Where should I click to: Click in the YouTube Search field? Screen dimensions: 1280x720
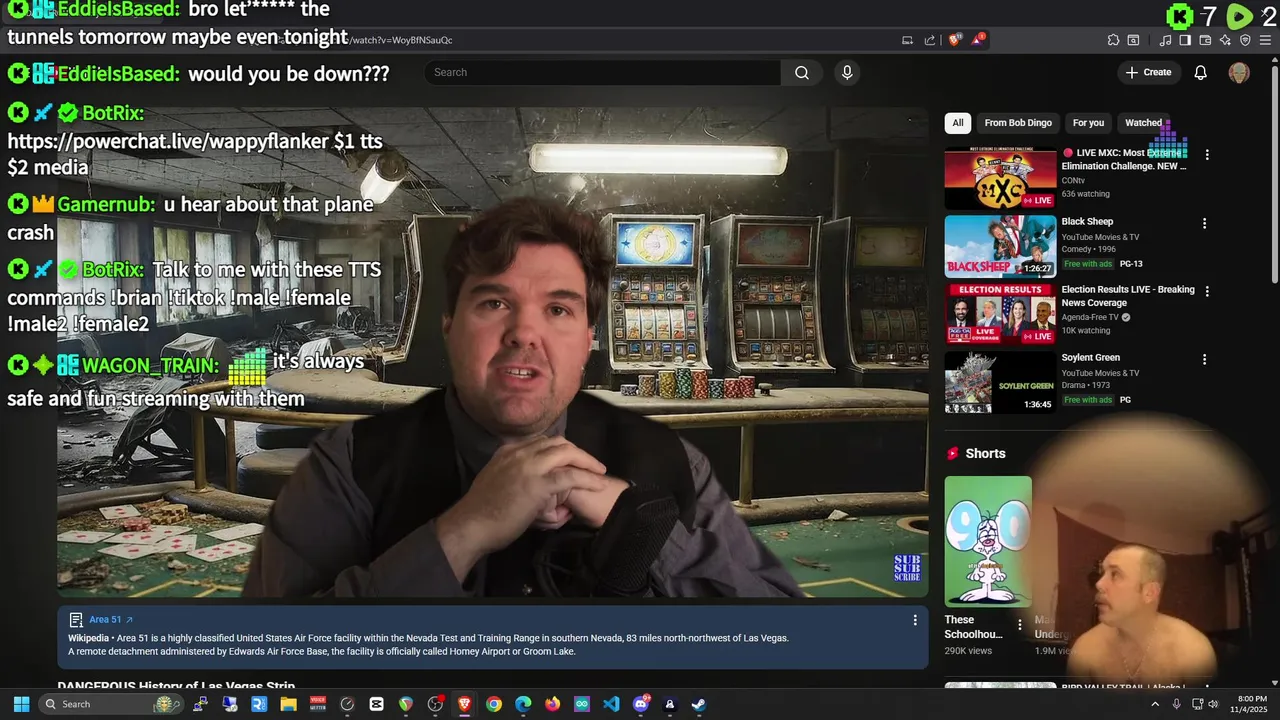(602, 72)
